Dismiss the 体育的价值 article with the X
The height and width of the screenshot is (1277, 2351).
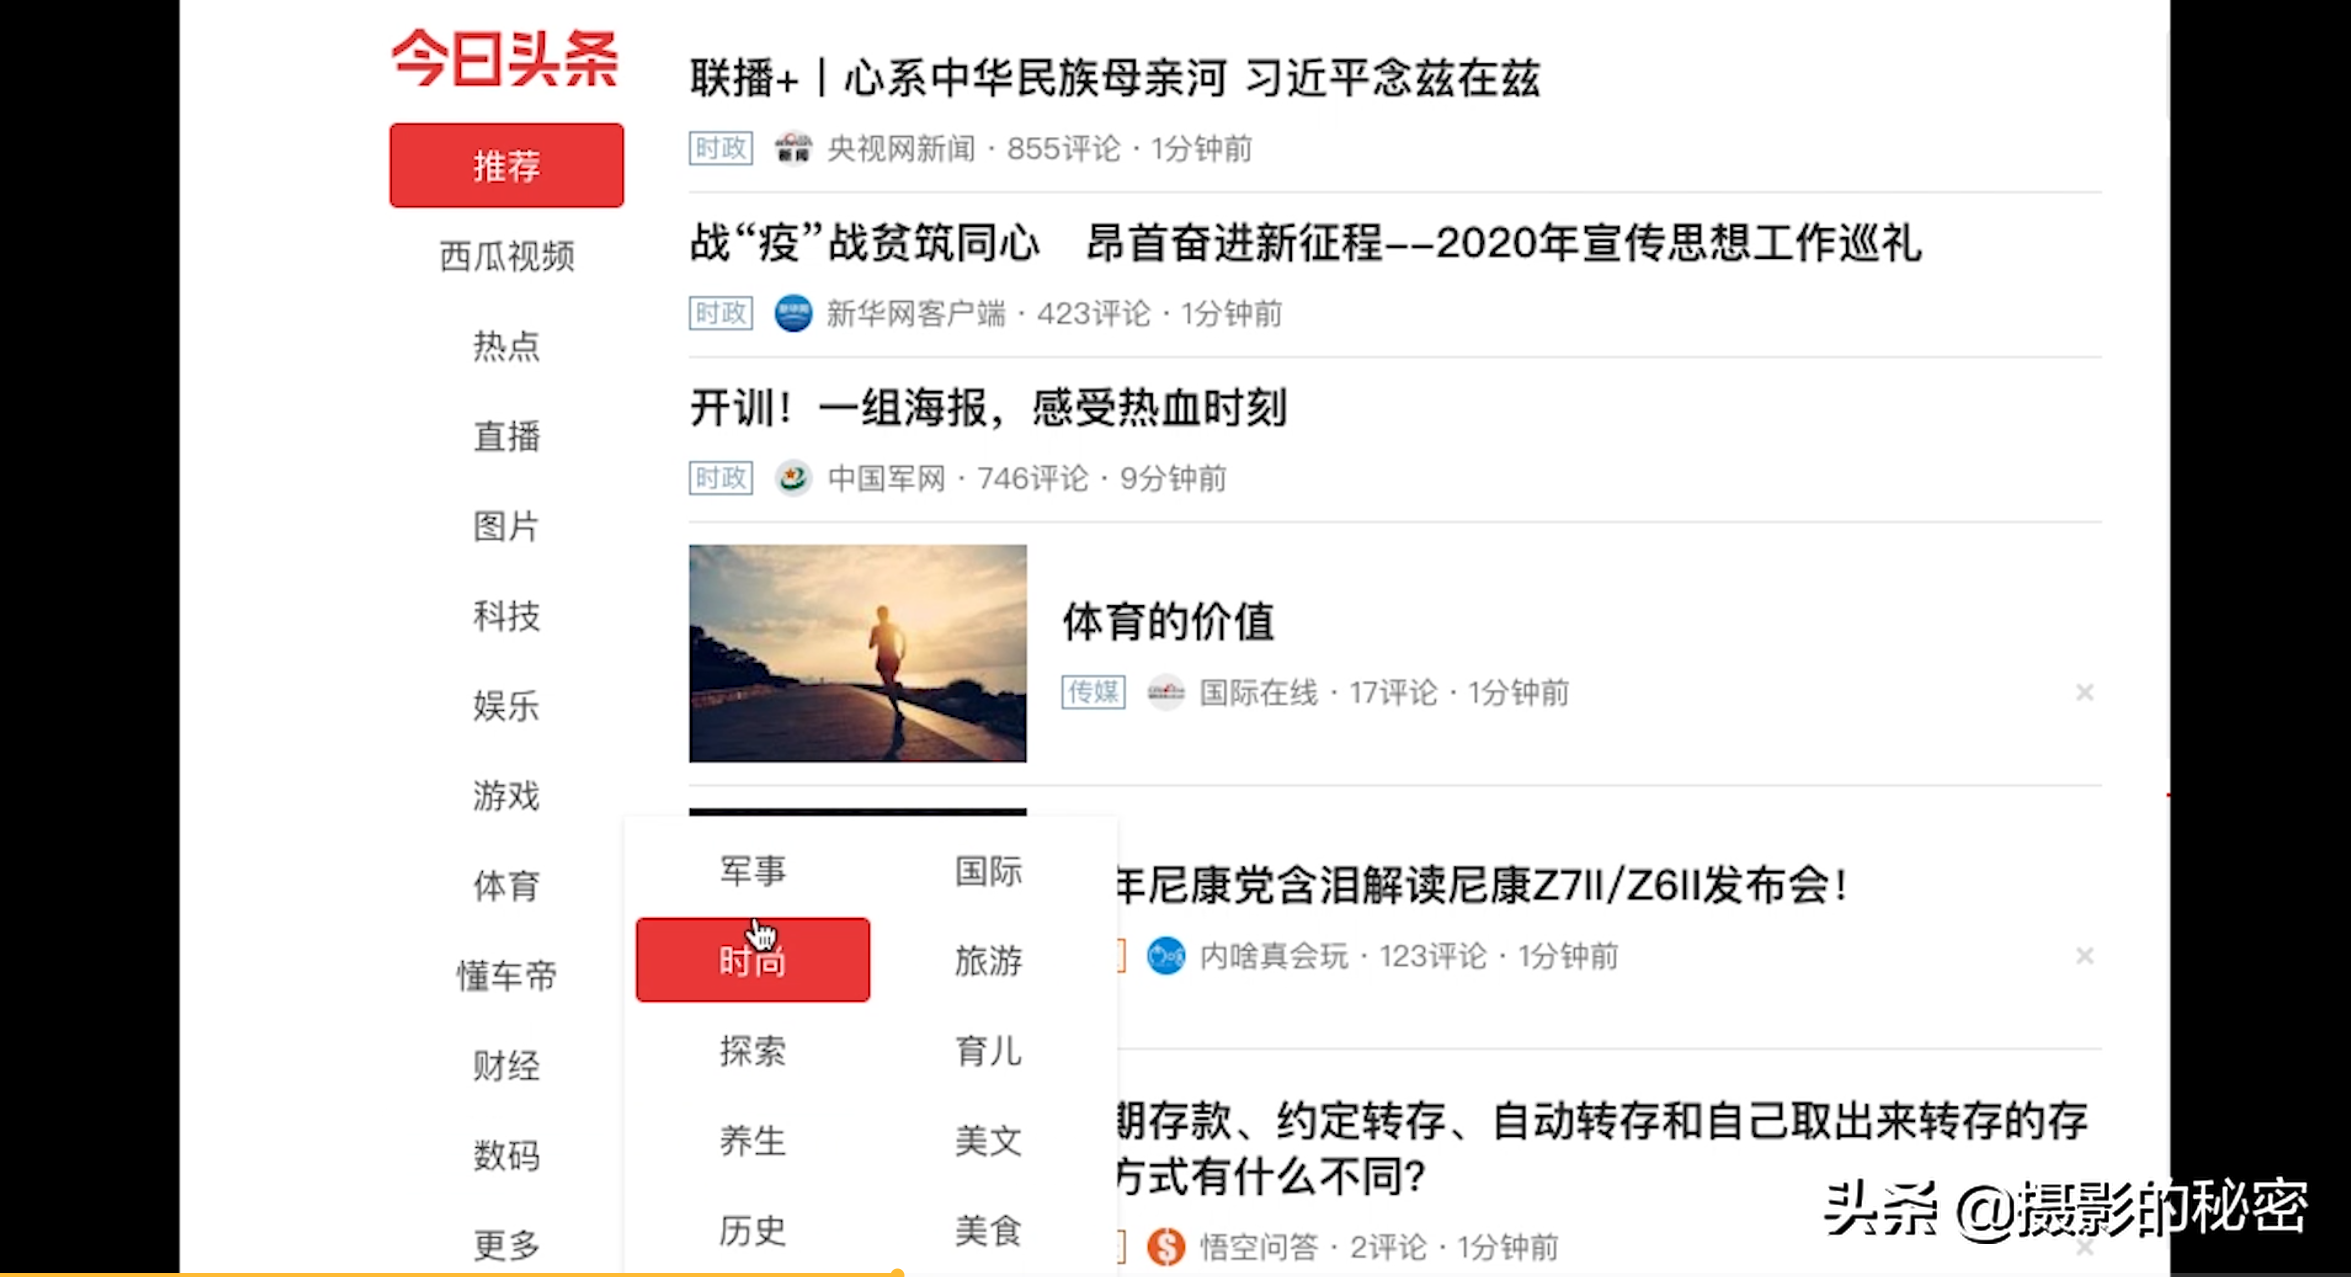2085,692
